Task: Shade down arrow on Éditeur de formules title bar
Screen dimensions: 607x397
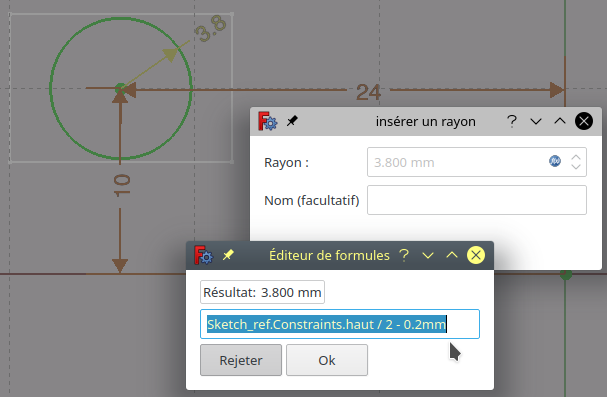Action: point(428,255)
